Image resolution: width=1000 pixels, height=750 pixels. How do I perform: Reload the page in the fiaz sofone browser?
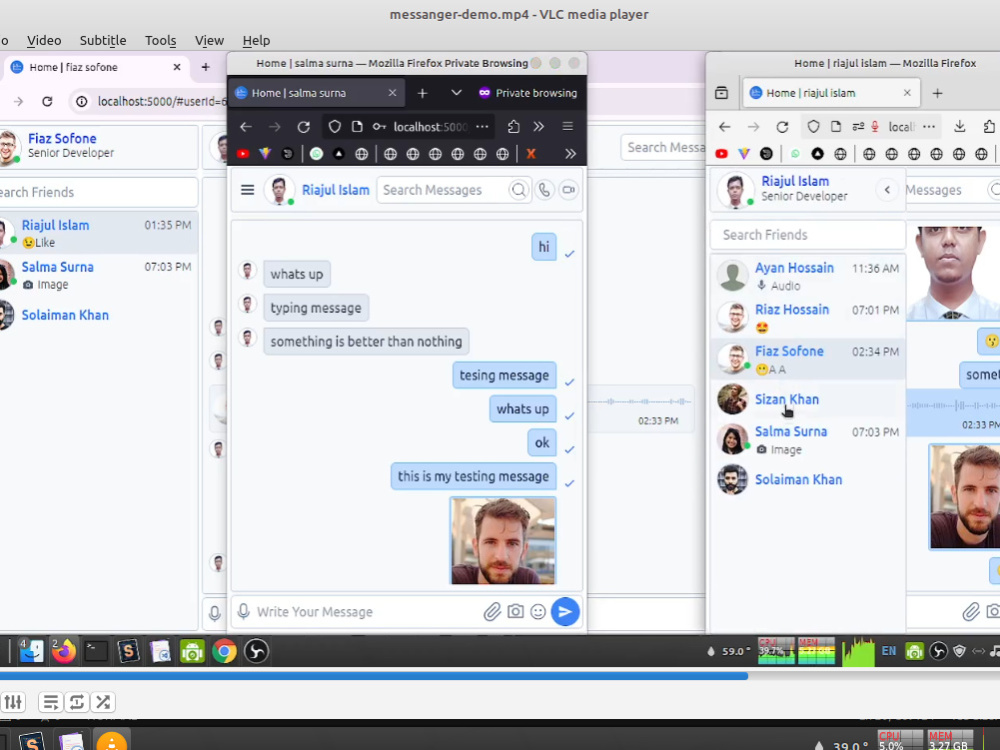coord(47,101)
